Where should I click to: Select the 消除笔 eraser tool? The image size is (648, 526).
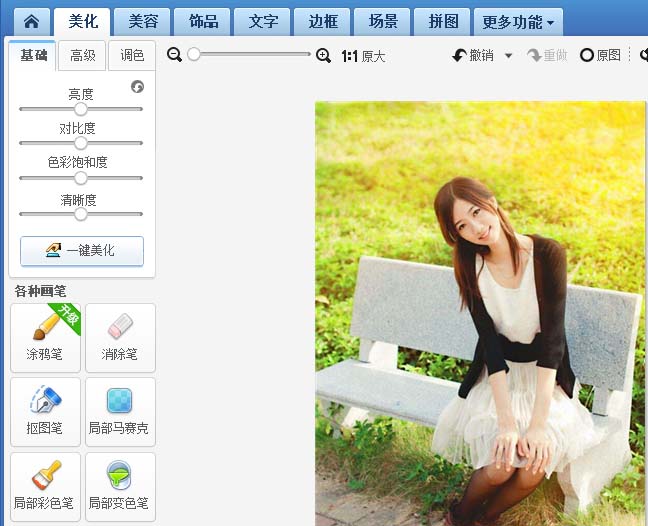(x=120, y=338)
